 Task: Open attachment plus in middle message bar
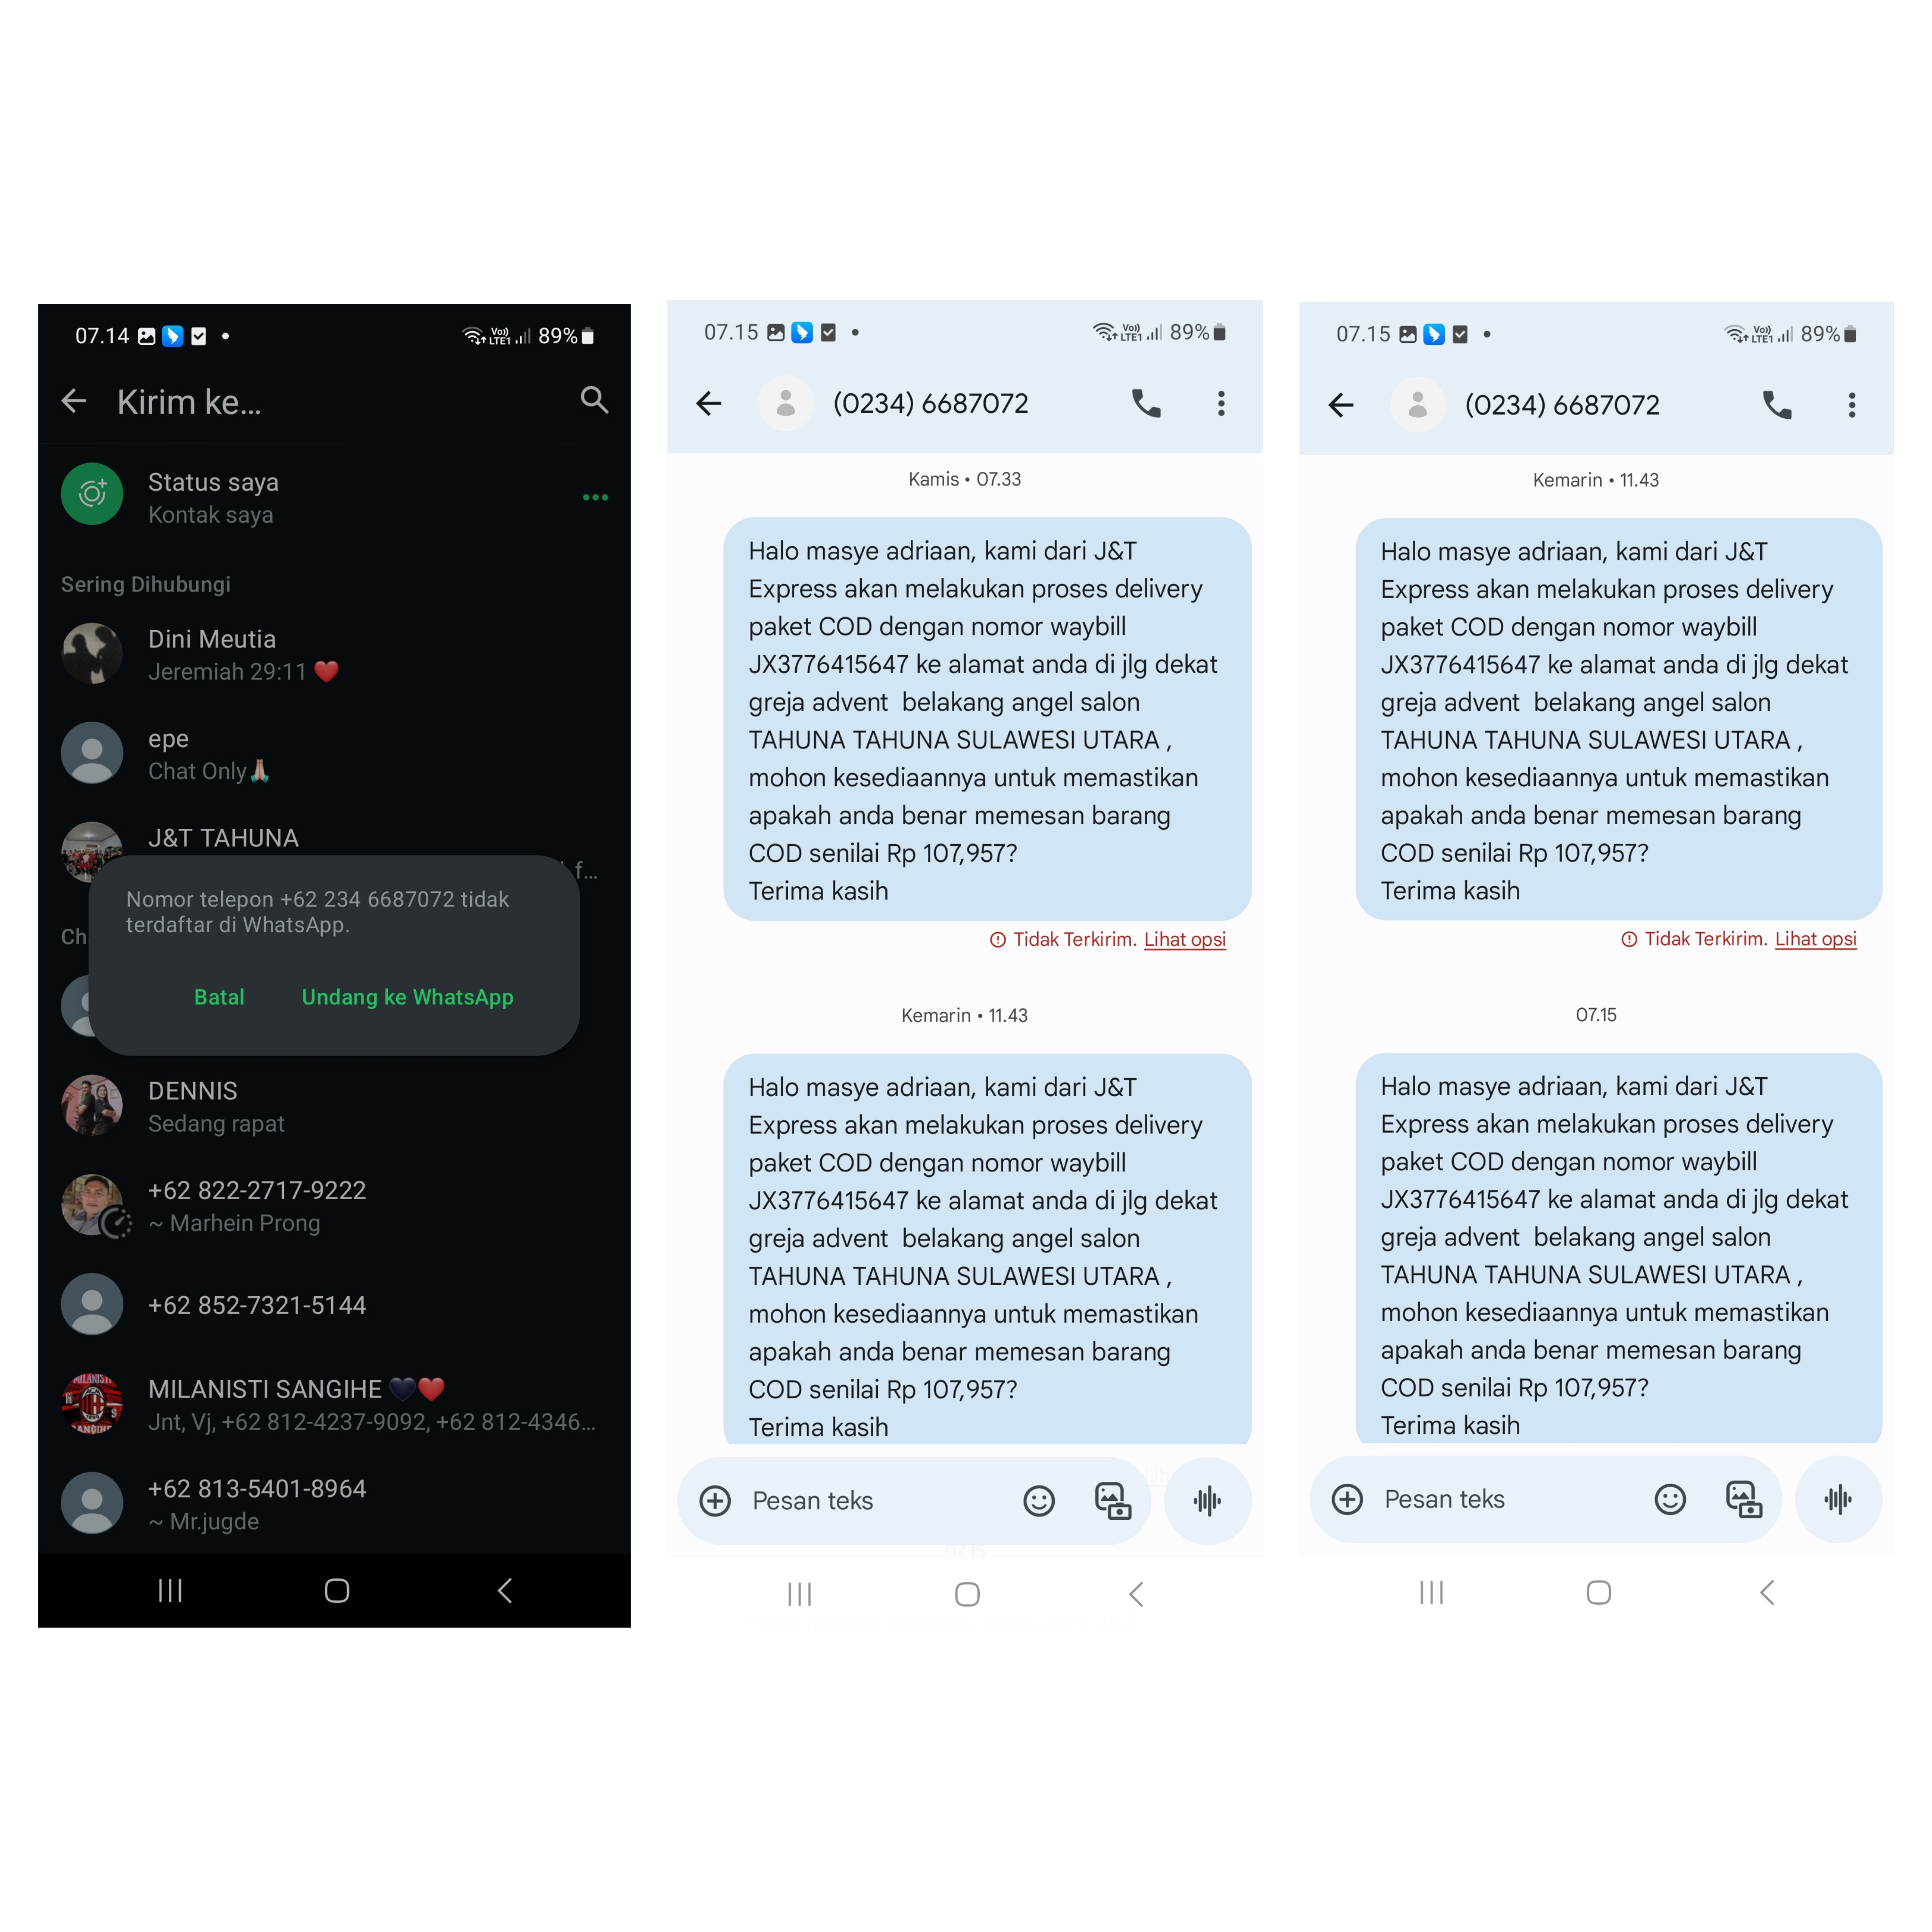click(715, 1501)
